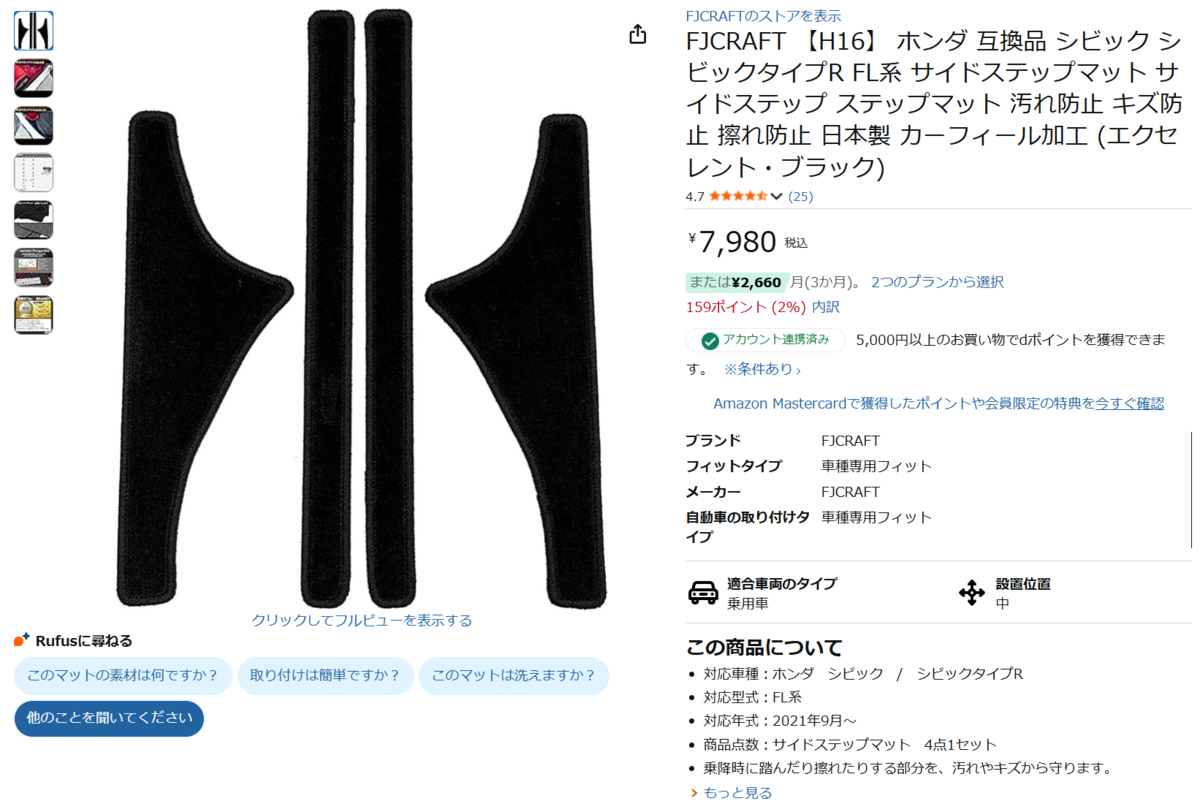Select the fifth product thumbnail
Viewport: 1200px width, 812px height.
pos(33,220)
